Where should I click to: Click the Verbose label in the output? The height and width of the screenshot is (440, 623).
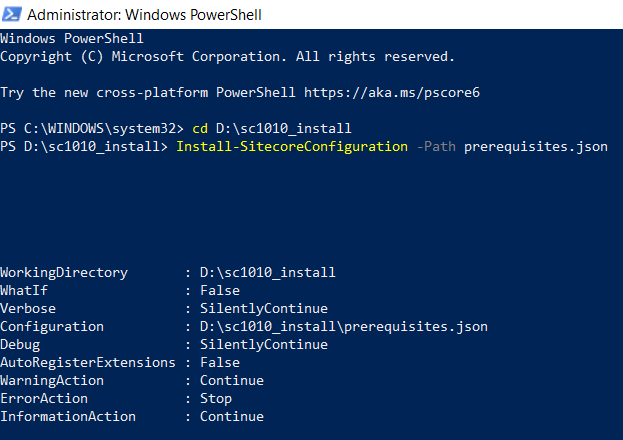click(28, 308)
